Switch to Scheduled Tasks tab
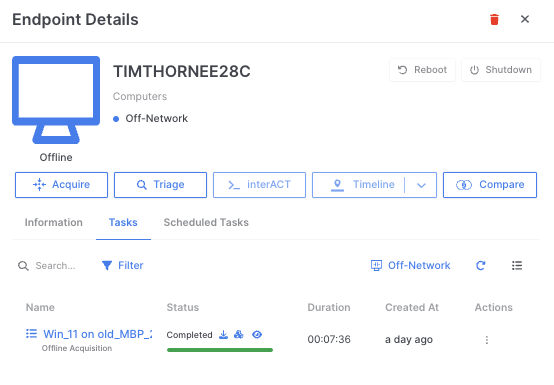 (206, 223)
